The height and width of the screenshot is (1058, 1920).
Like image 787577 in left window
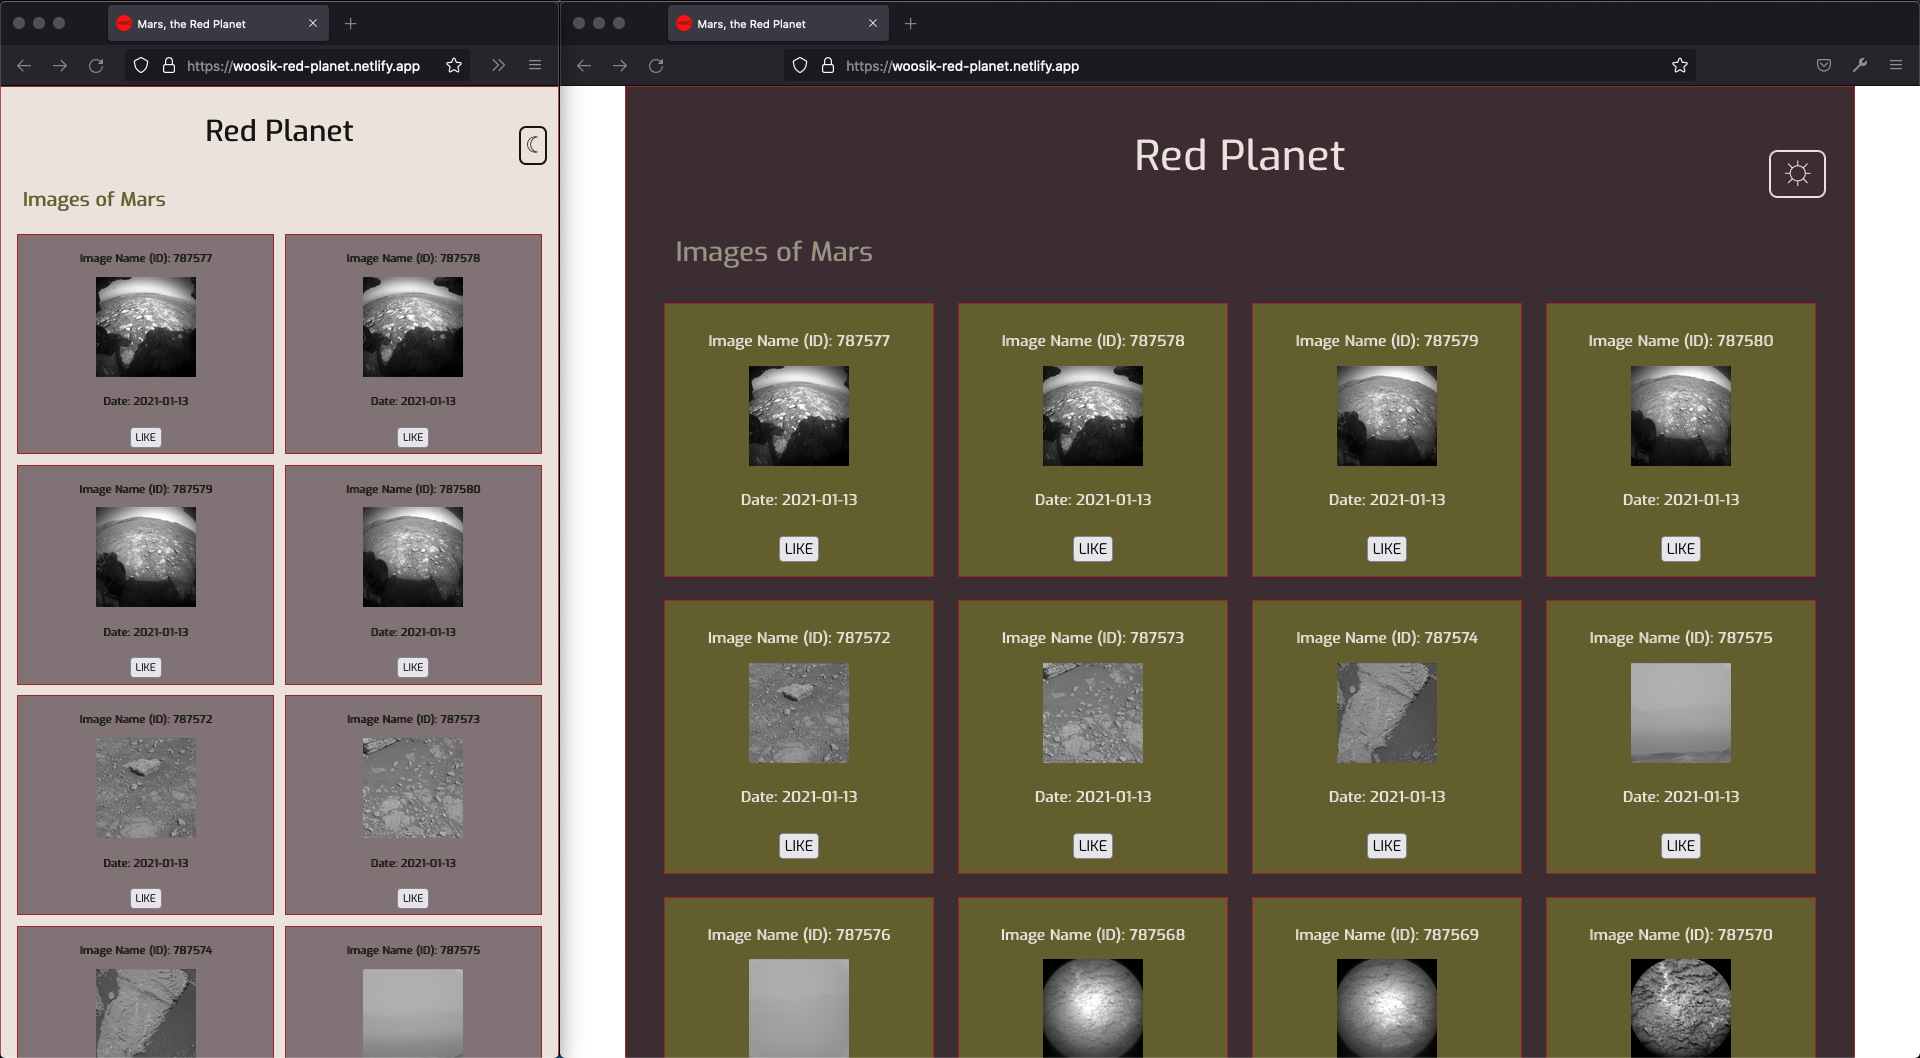pyautogui.click(x=146, y=437)
